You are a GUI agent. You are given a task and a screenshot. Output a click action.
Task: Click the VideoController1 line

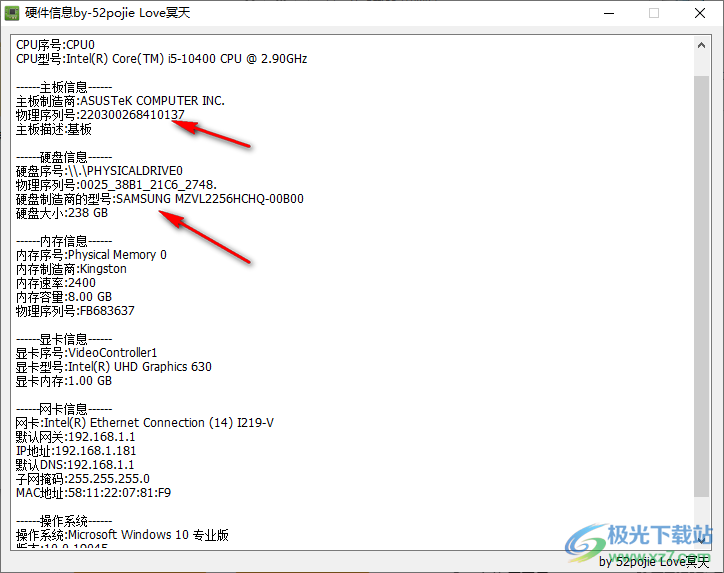coord(86,353)
